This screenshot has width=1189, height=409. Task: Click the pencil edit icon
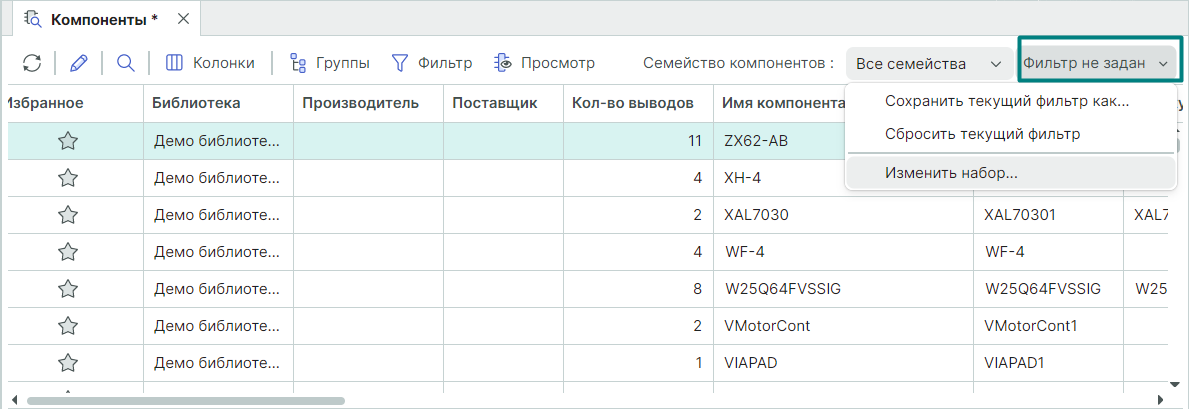click(x=79, y=63)
